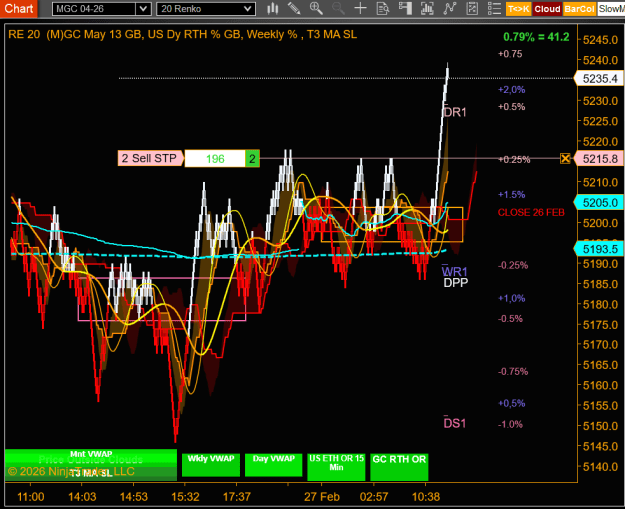
Task: Click the green order quantity 2 box
Action: click(252, 159)
